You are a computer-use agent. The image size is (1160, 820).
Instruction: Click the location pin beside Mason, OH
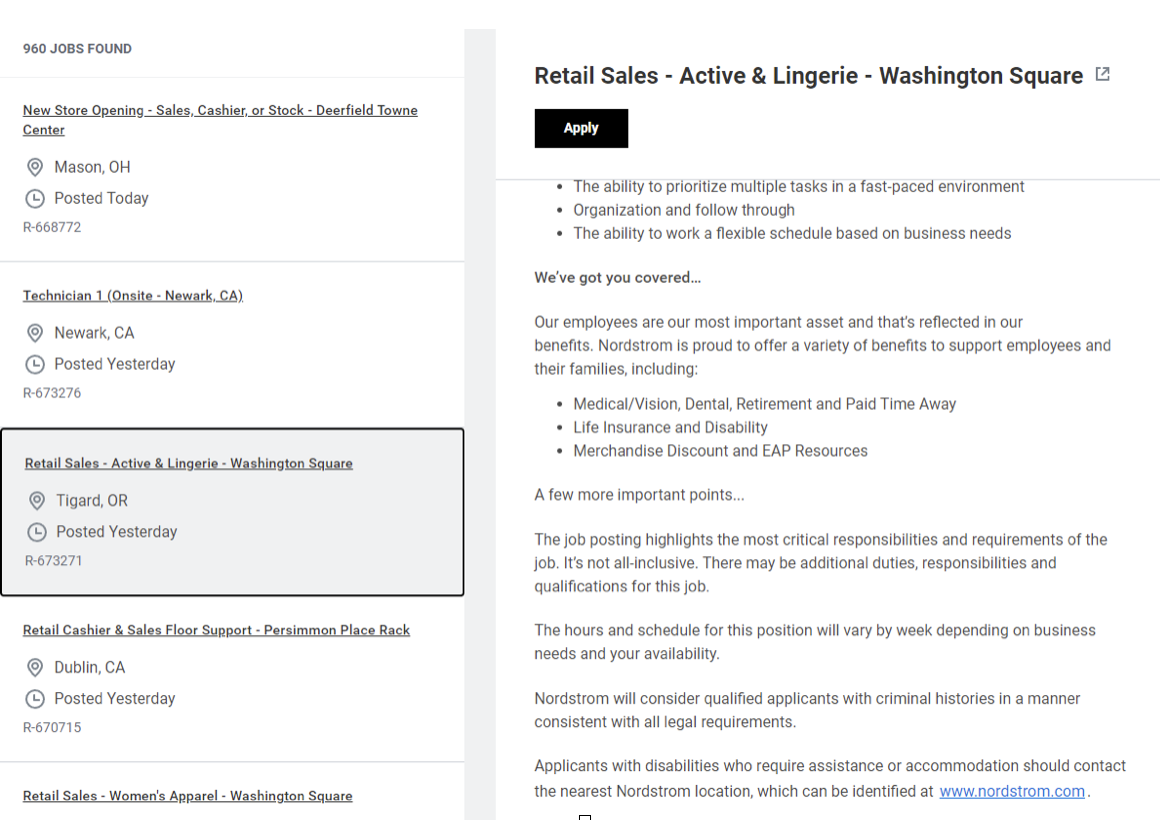click(36, 167)
